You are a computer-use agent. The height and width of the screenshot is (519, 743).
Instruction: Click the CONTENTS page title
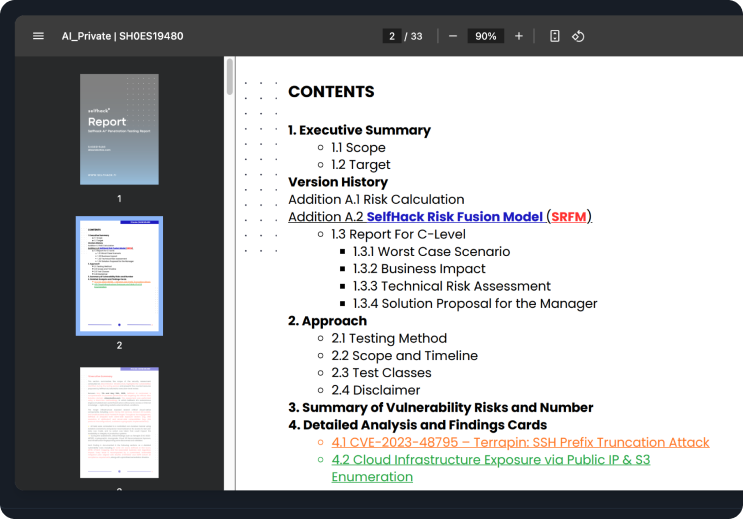(331, 91)
